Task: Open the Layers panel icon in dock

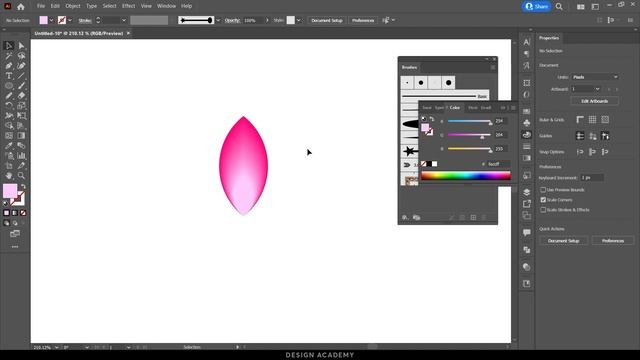Action: (527, 192)
